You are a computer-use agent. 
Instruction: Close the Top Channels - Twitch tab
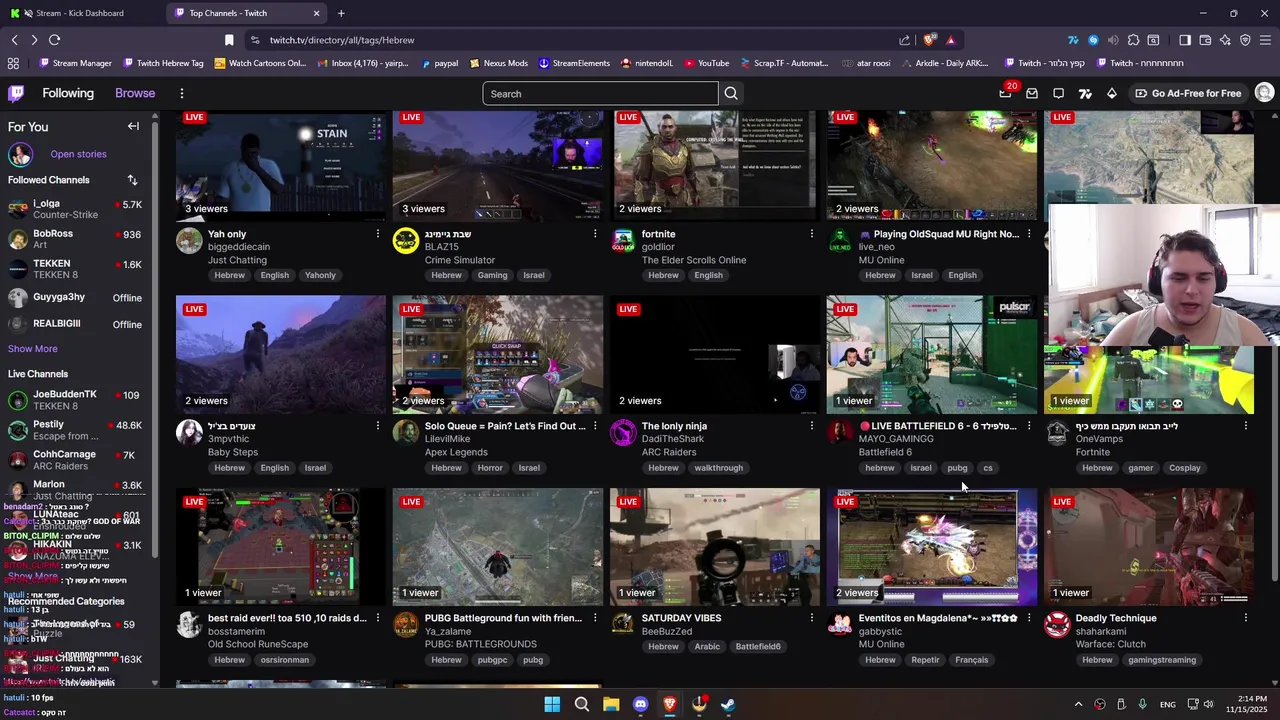317,13
